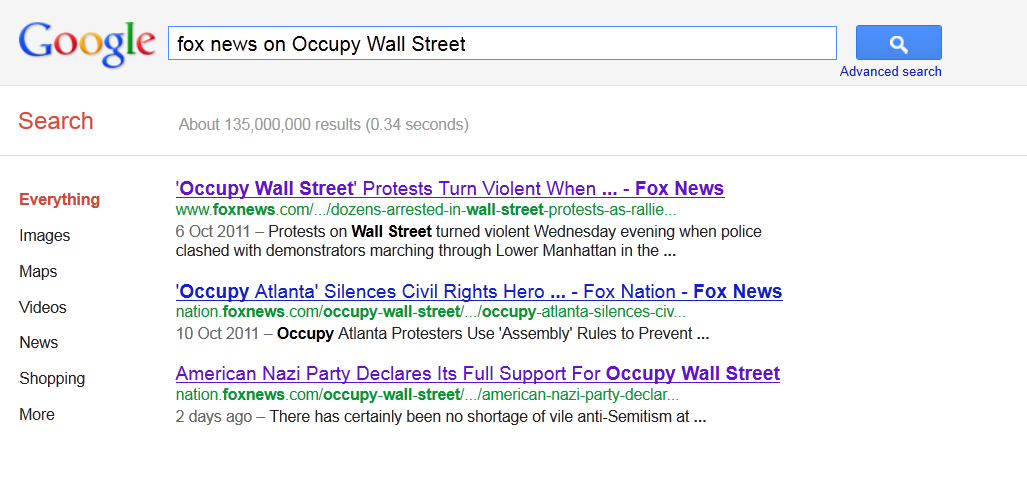Click the occupy-atlanta-silences green URL
The width and height of the screenshot is (1027, 480).
[x=431, y=312]
